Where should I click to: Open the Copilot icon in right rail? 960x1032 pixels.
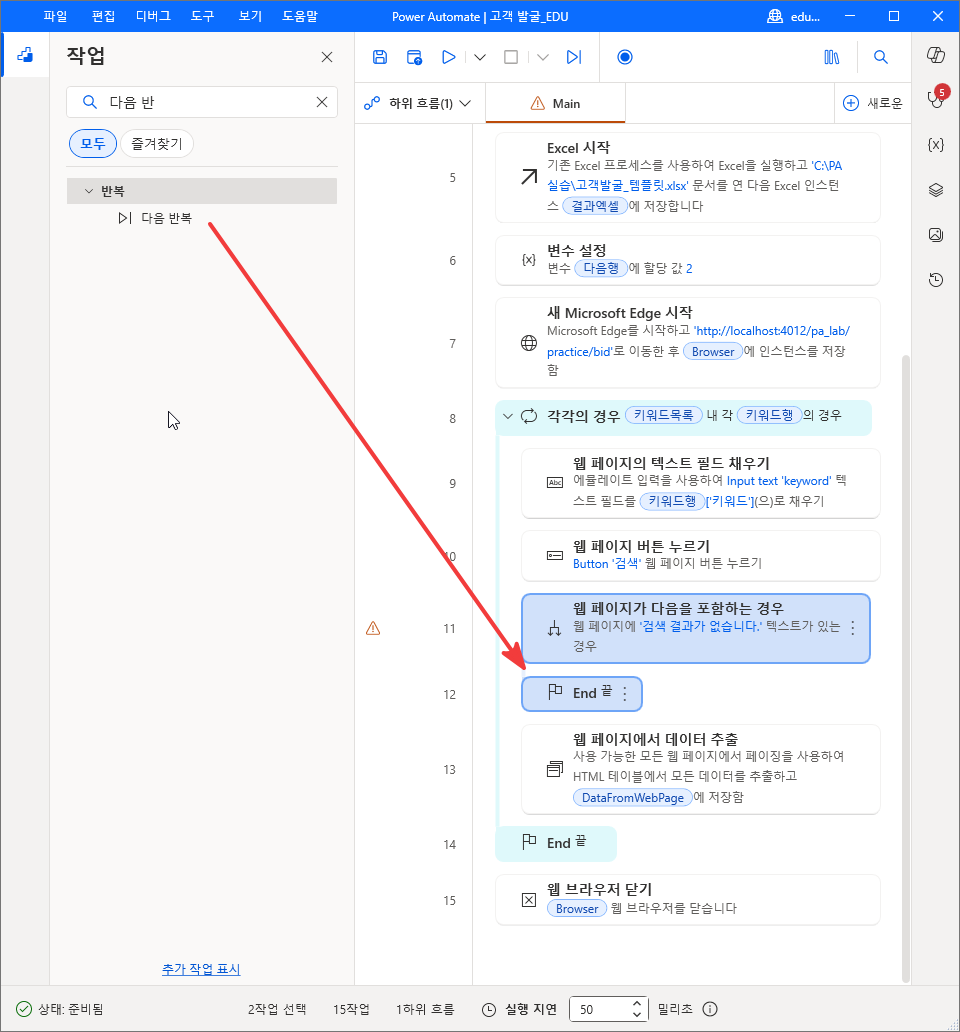pos(936,55)
